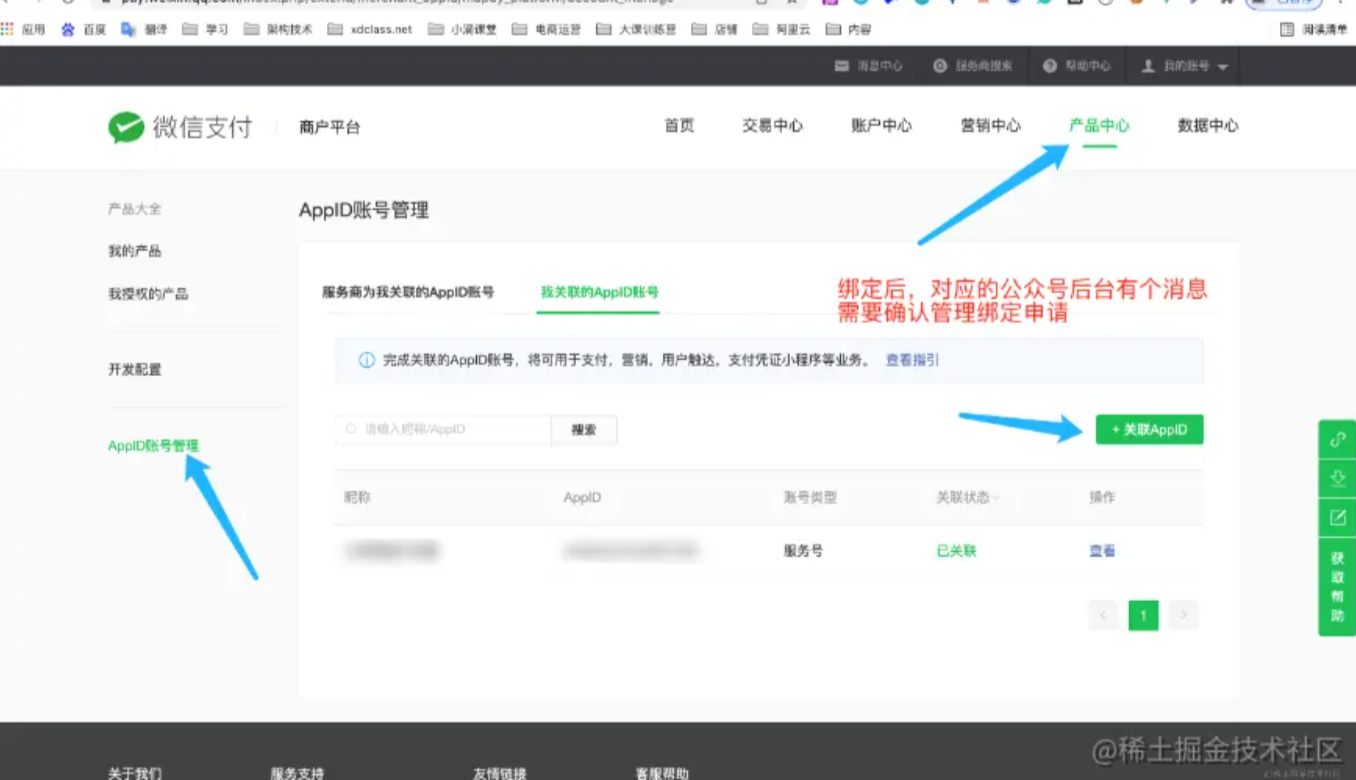Viewport: 1356px width, 780px height.
Task: Open the 百度 bookmark
Action: pyautogui.click(x=84, y=29)
